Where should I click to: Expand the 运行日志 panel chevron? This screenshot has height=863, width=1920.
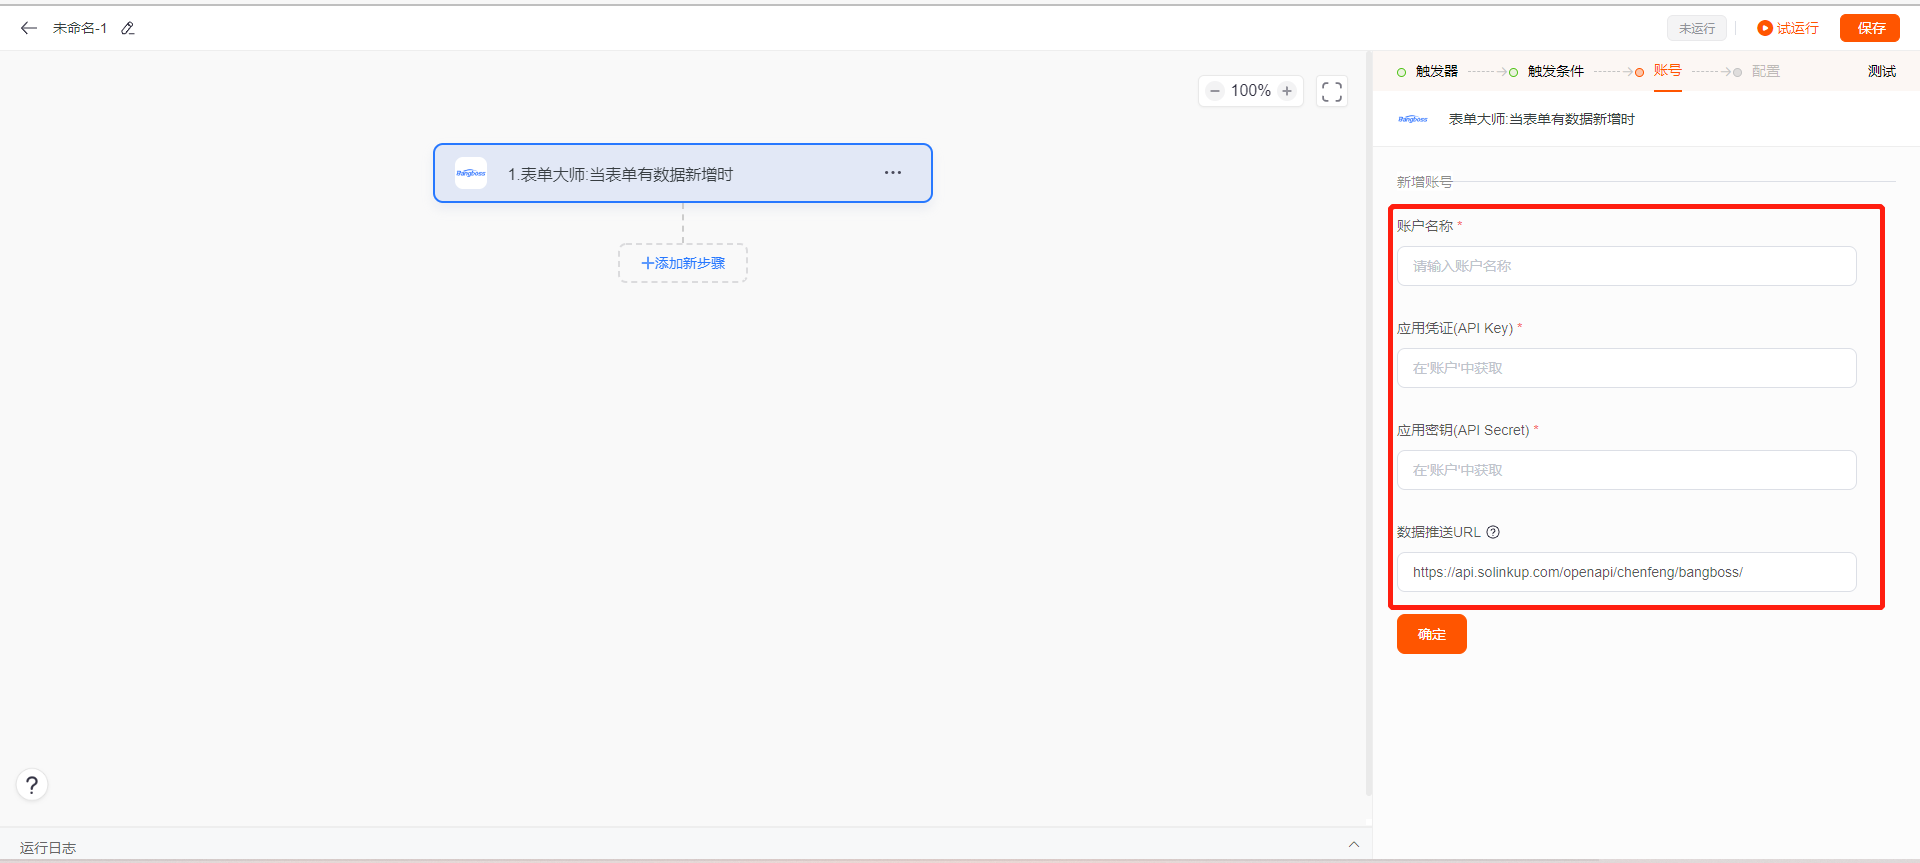pos(1354,845)
